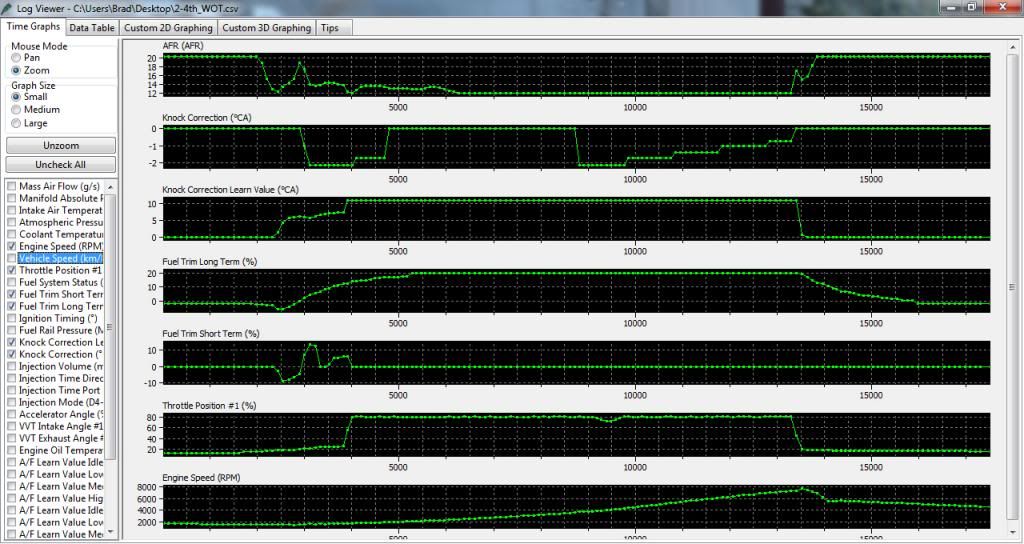Viewport: 1024px width, 544px height.
Task: Choose Medium graph size
Action: coord(16,110)
